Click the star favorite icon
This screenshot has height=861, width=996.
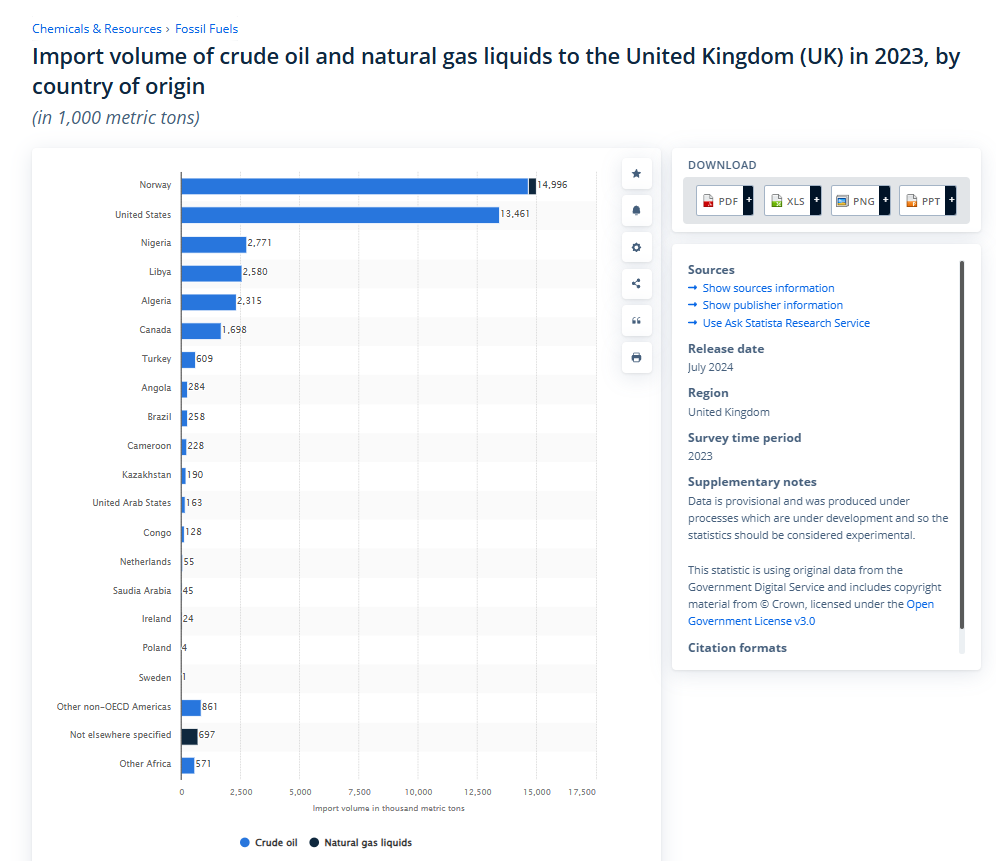tap(636, 174)
